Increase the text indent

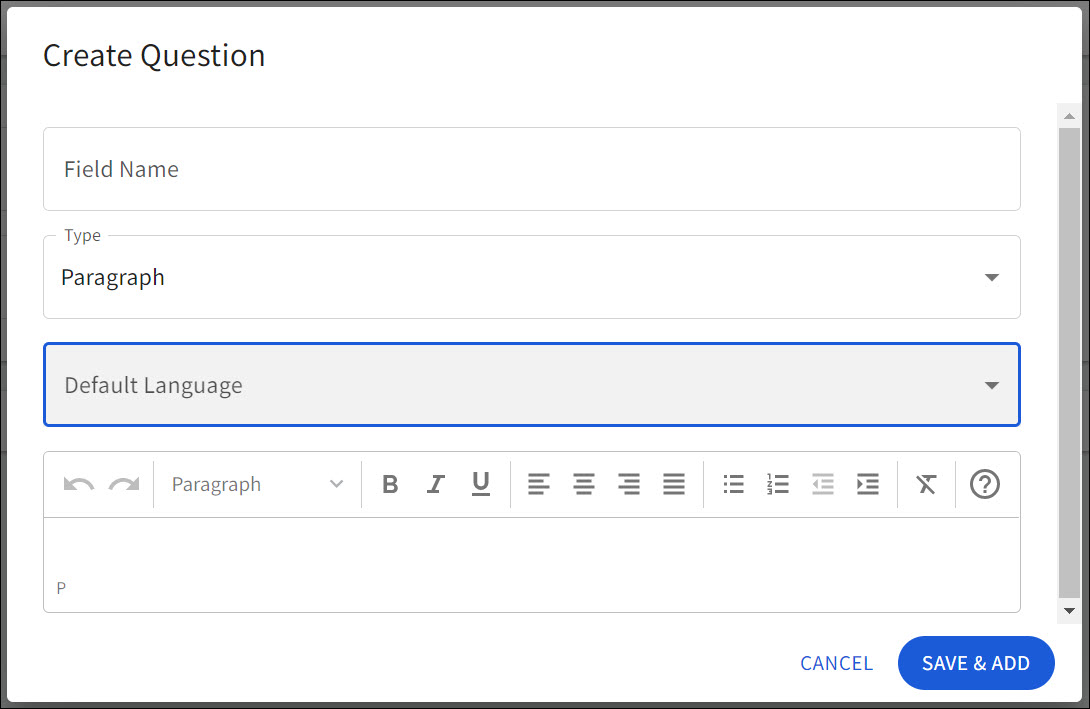[868, 484]
